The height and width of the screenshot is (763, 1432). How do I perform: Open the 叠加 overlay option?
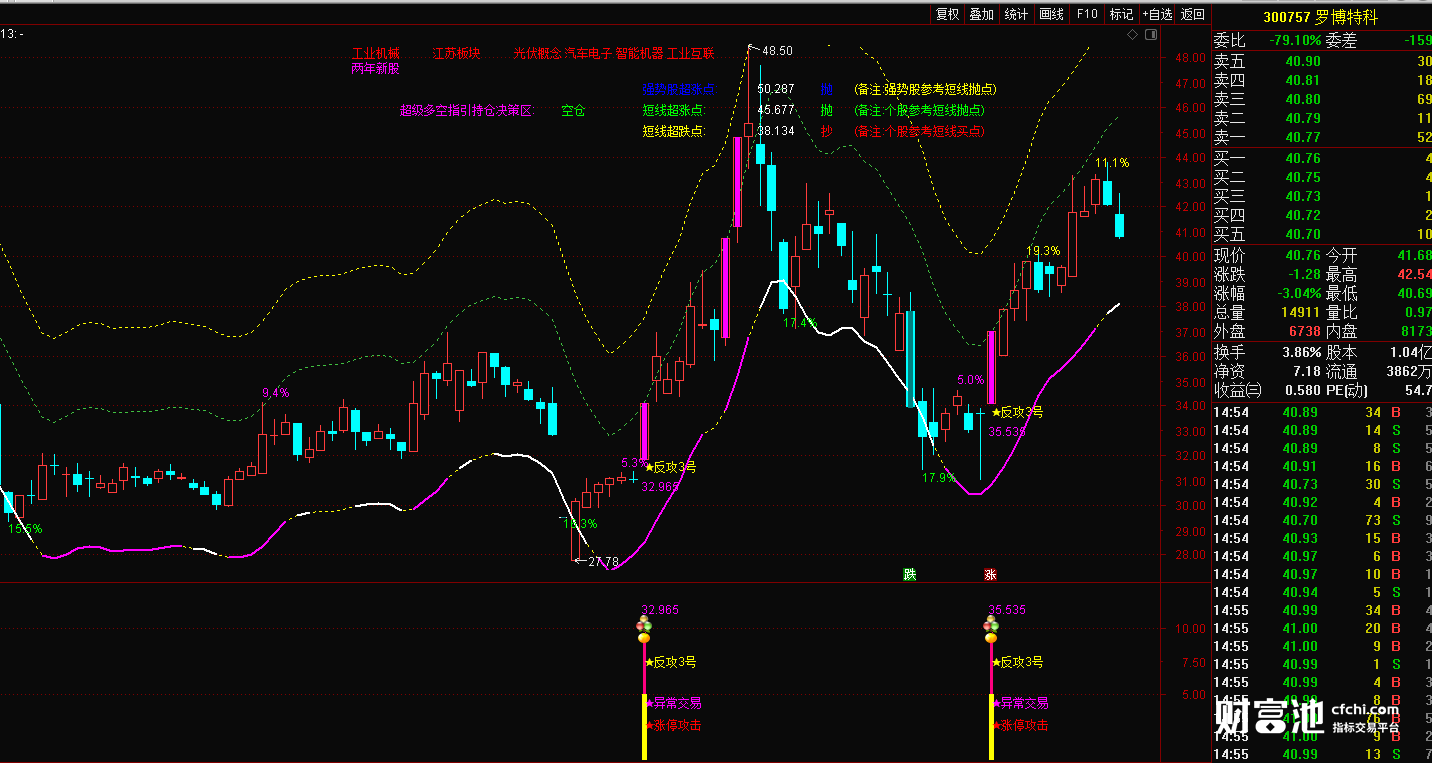click(x=982, y=14)
